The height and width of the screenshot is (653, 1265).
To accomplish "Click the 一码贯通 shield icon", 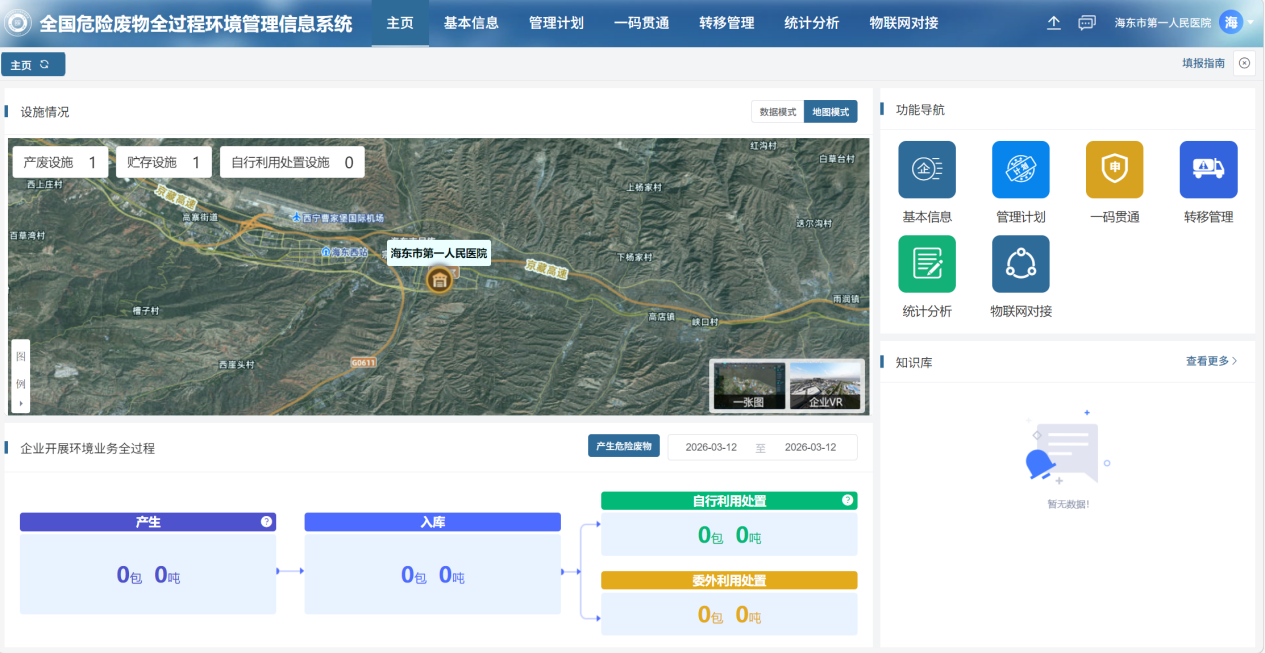I will (x=1114, y=169).
